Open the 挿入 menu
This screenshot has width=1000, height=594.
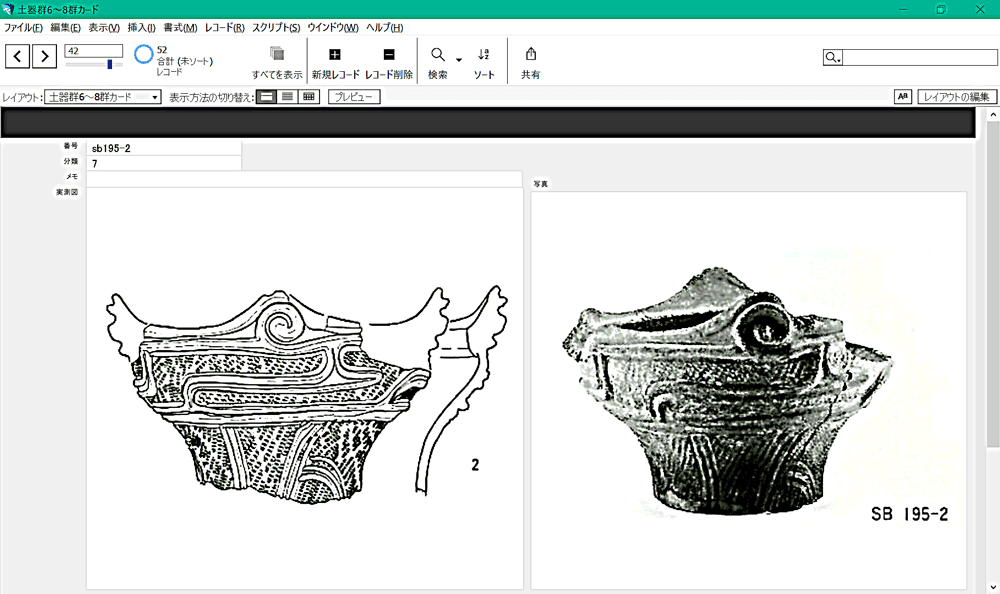click(142, 27)
